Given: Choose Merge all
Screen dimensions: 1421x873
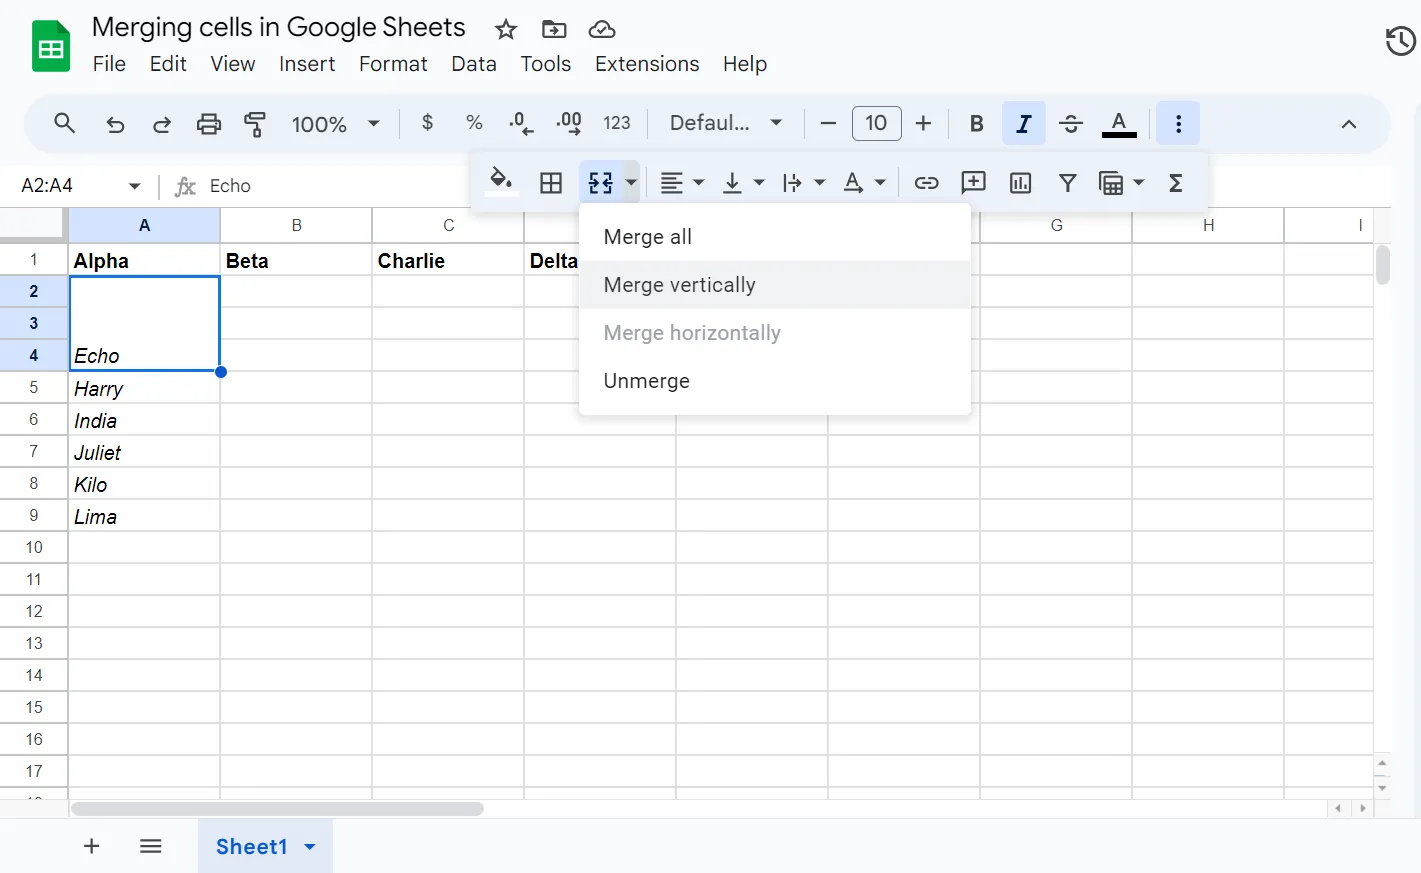Looking at the screenshot, I should (775, 237).
